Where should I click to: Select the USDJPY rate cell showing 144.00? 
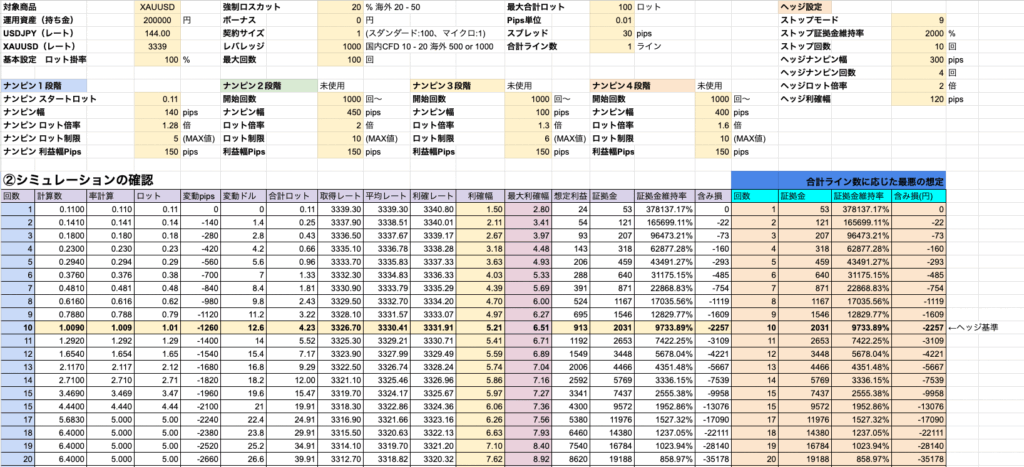pos(157,33)
